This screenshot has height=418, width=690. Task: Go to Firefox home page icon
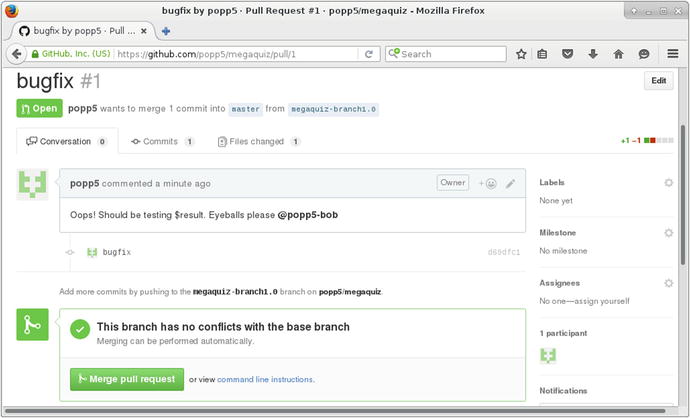(x=618, y=54)
